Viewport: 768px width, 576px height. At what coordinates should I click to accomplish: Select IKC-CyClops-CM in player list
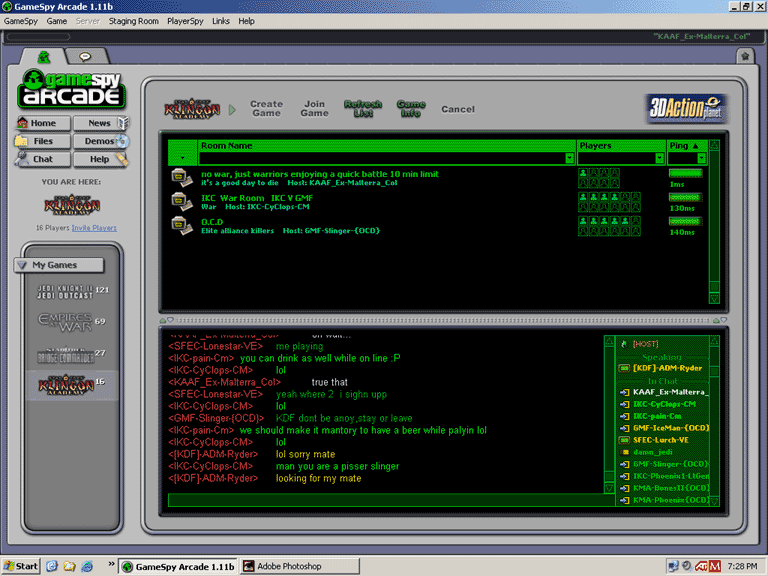coord(664,404)
